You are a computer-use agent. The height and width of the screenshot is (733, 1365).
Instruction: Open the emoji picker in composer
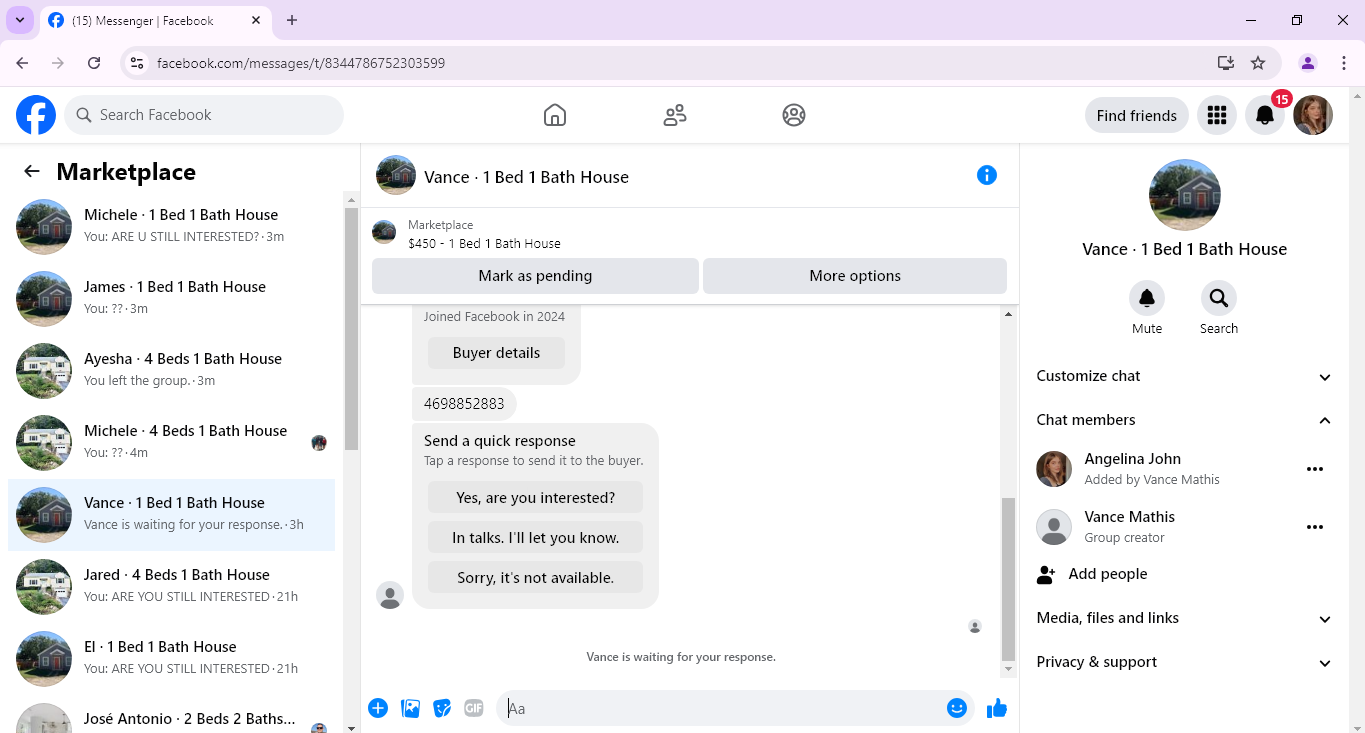pos(957,708)
